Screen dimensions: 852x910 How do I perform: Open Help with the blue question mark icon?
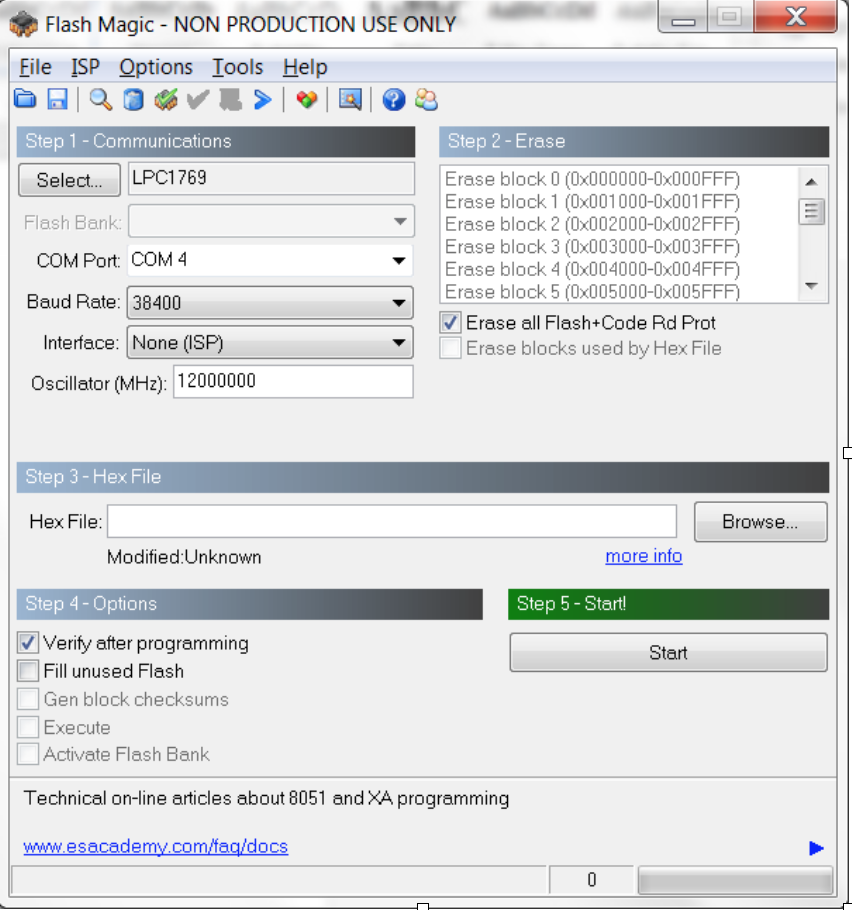393,100
